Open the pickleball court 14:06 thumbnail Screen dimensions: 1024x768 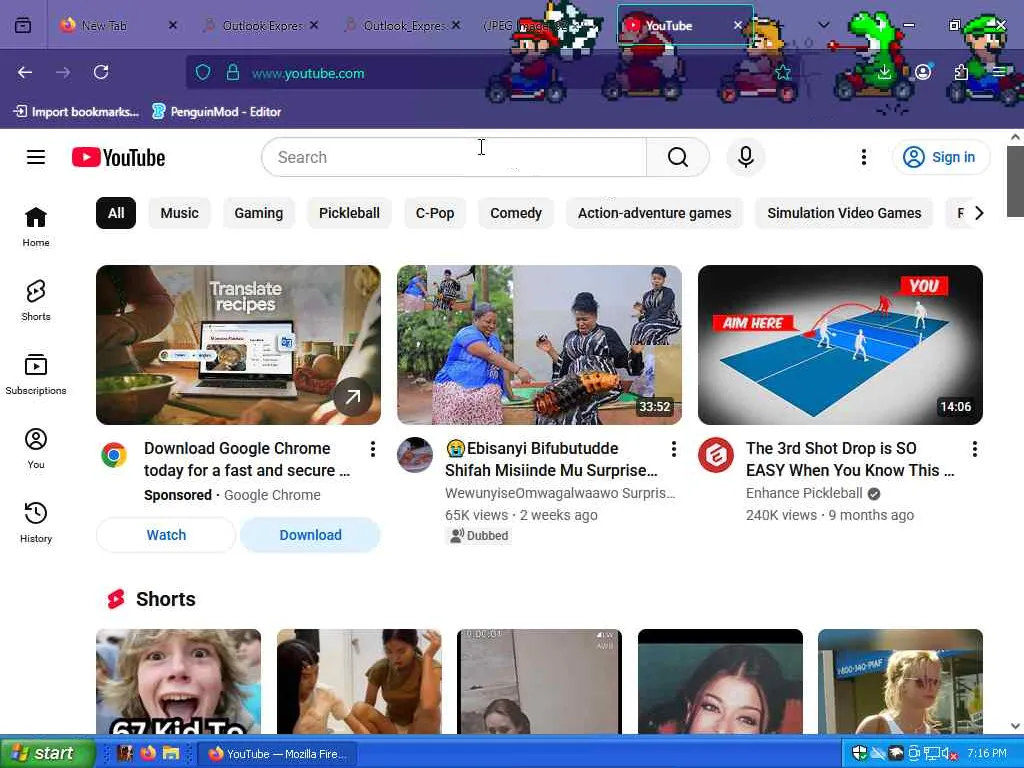(x=840, y=345)
